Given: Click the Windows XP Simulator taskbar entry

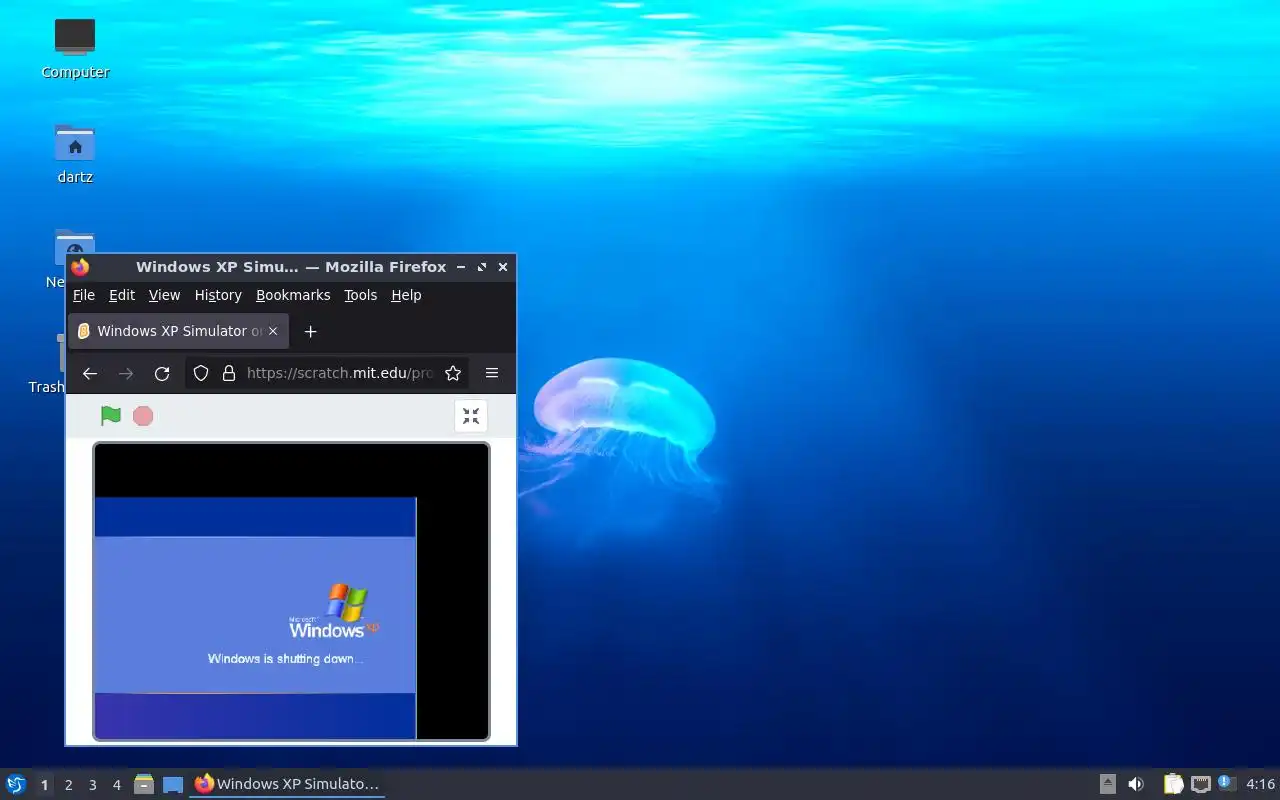Looking at the screenshot, I should [x=287, y=784].
